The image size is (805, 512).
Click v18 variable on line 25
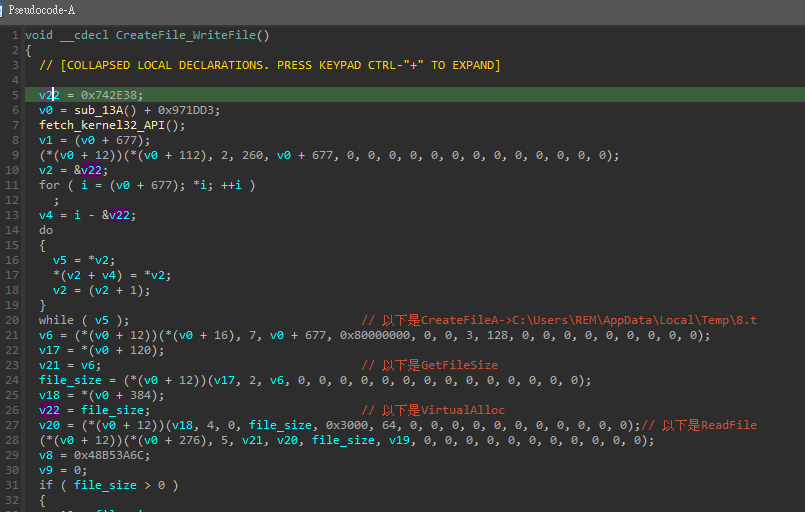[49, 395]
